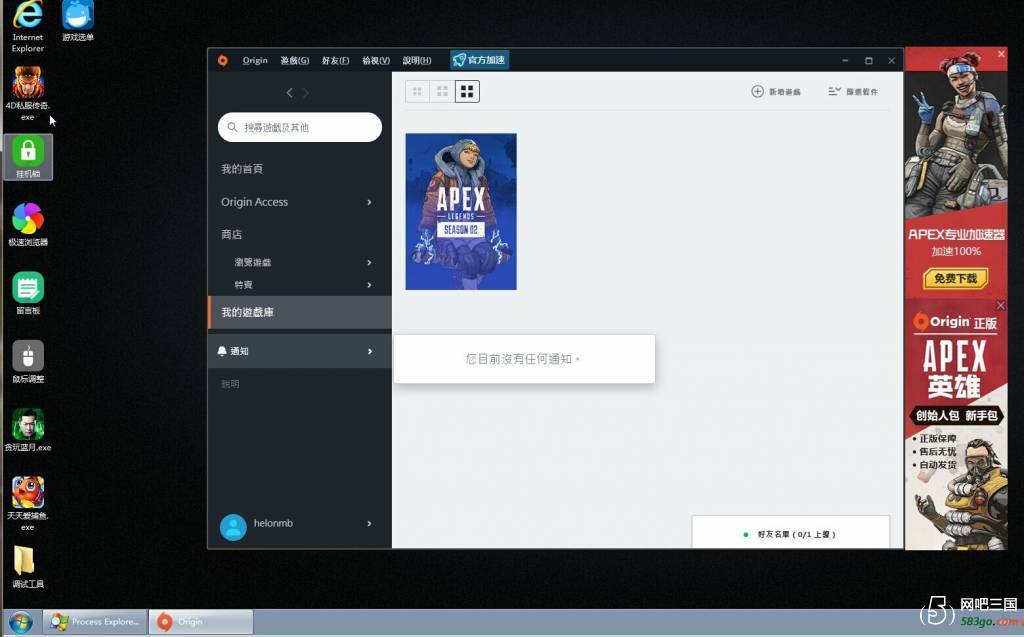The image size is (1024, 637).
Task: Click the search magnifier icon
Action: point(232,127)
